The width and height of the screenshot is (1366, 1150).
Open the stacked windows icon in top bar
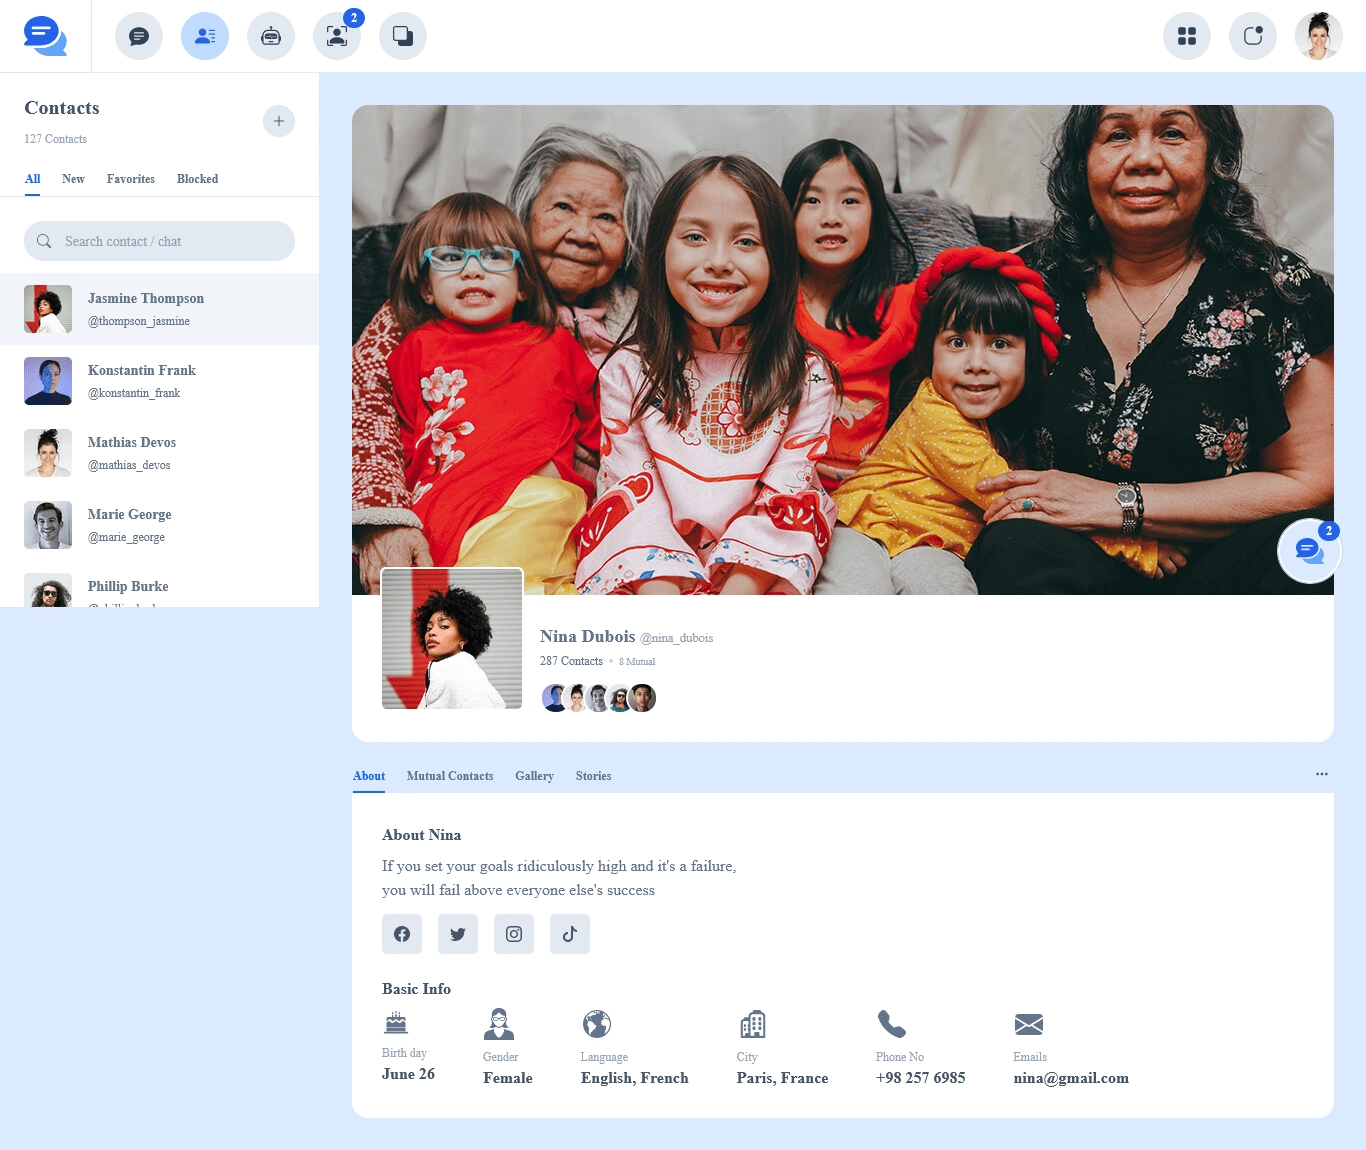[x=403, y=36]
